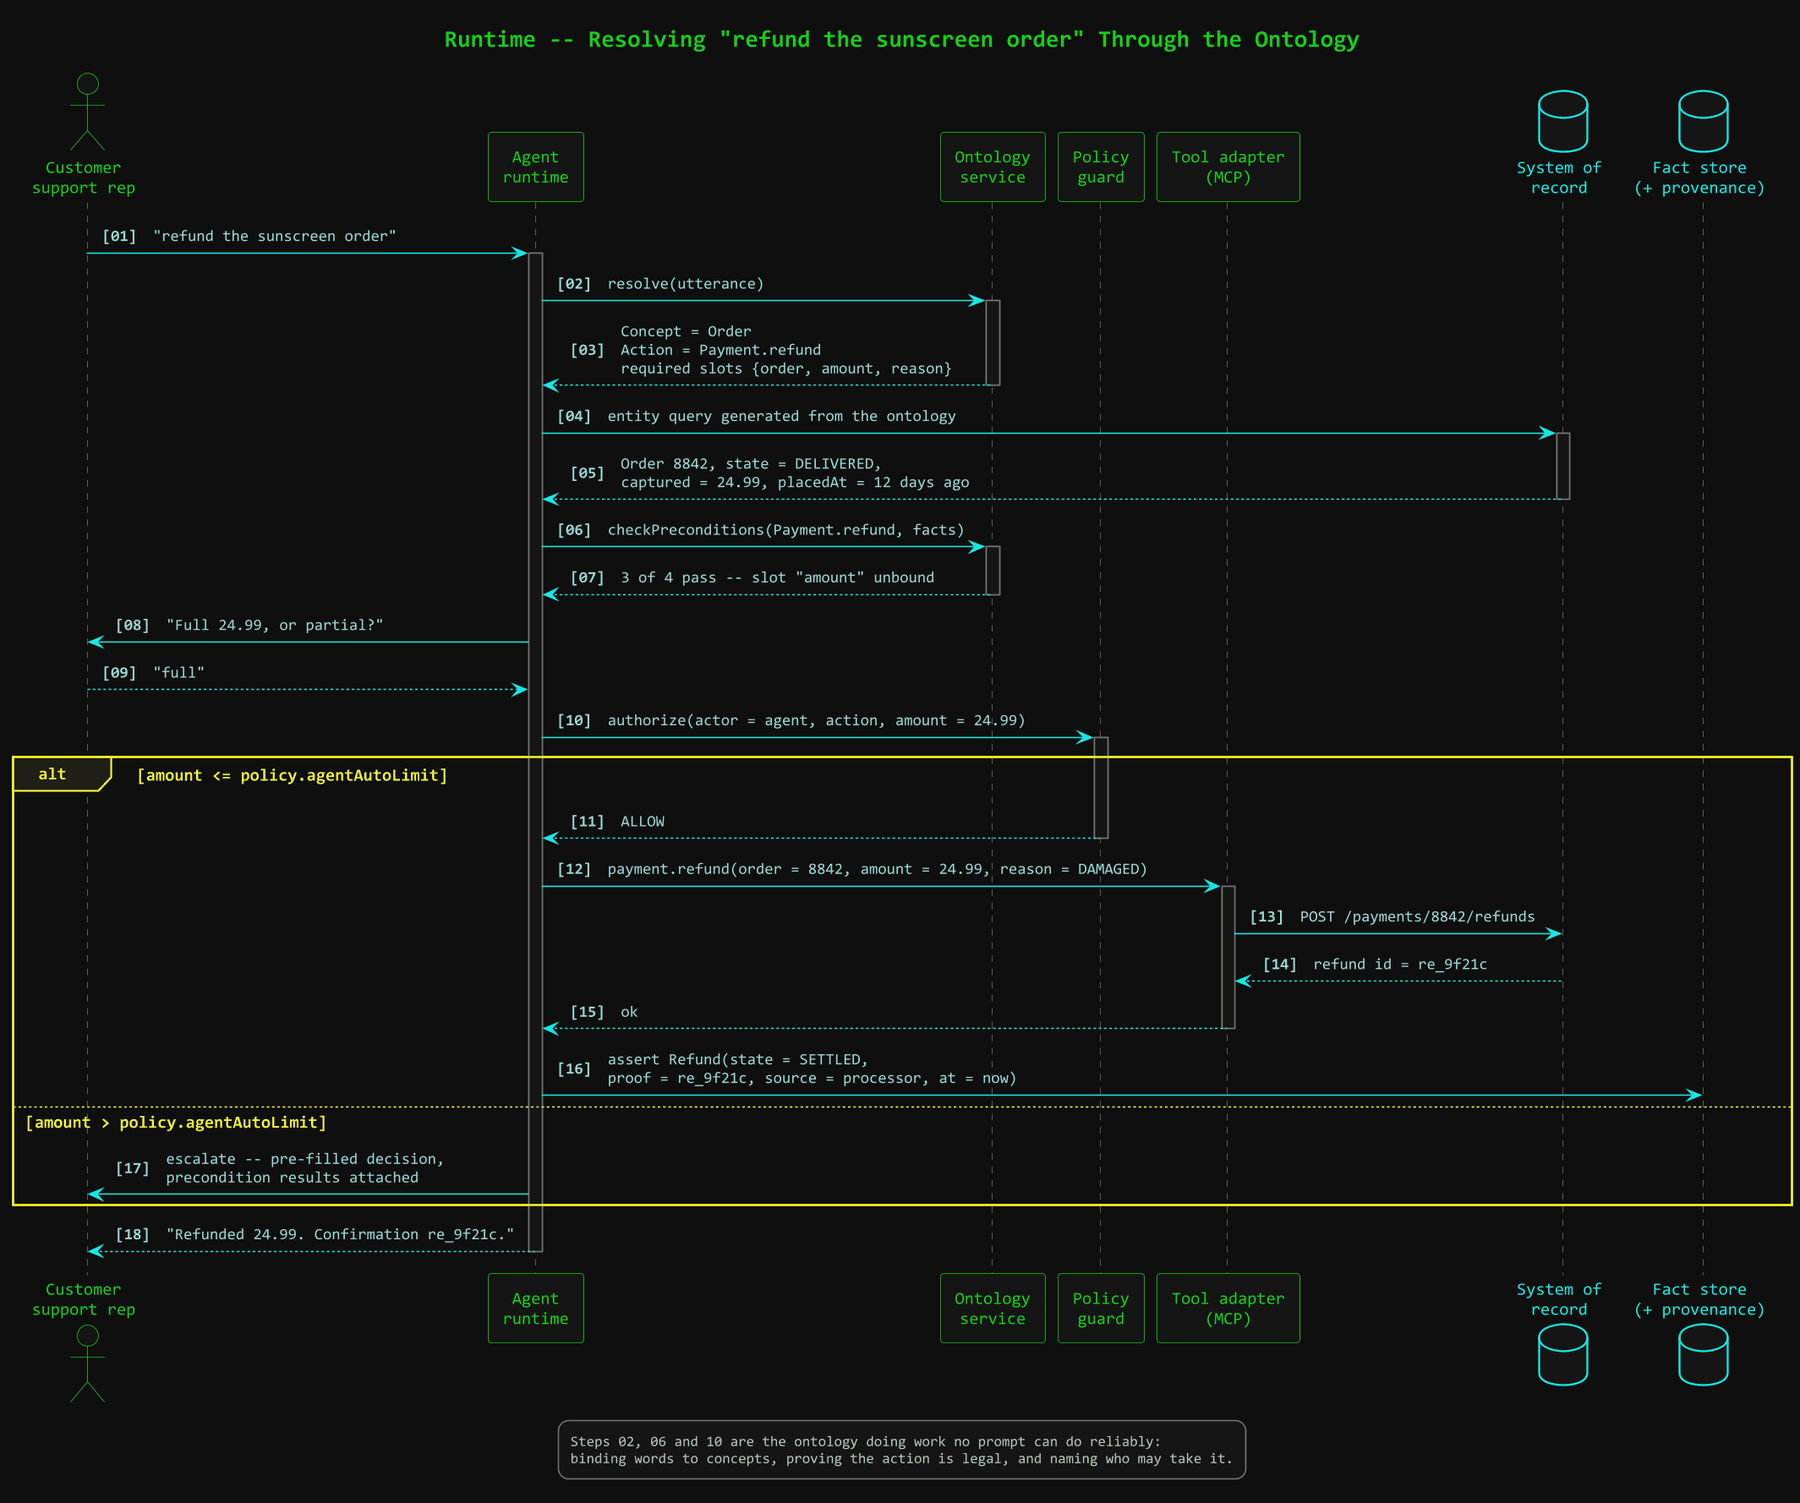The height and width of the screenshot is (1503, 1800).
Task: Click message [04] entity query generated from ontology
Action: (x=756, y=416)
